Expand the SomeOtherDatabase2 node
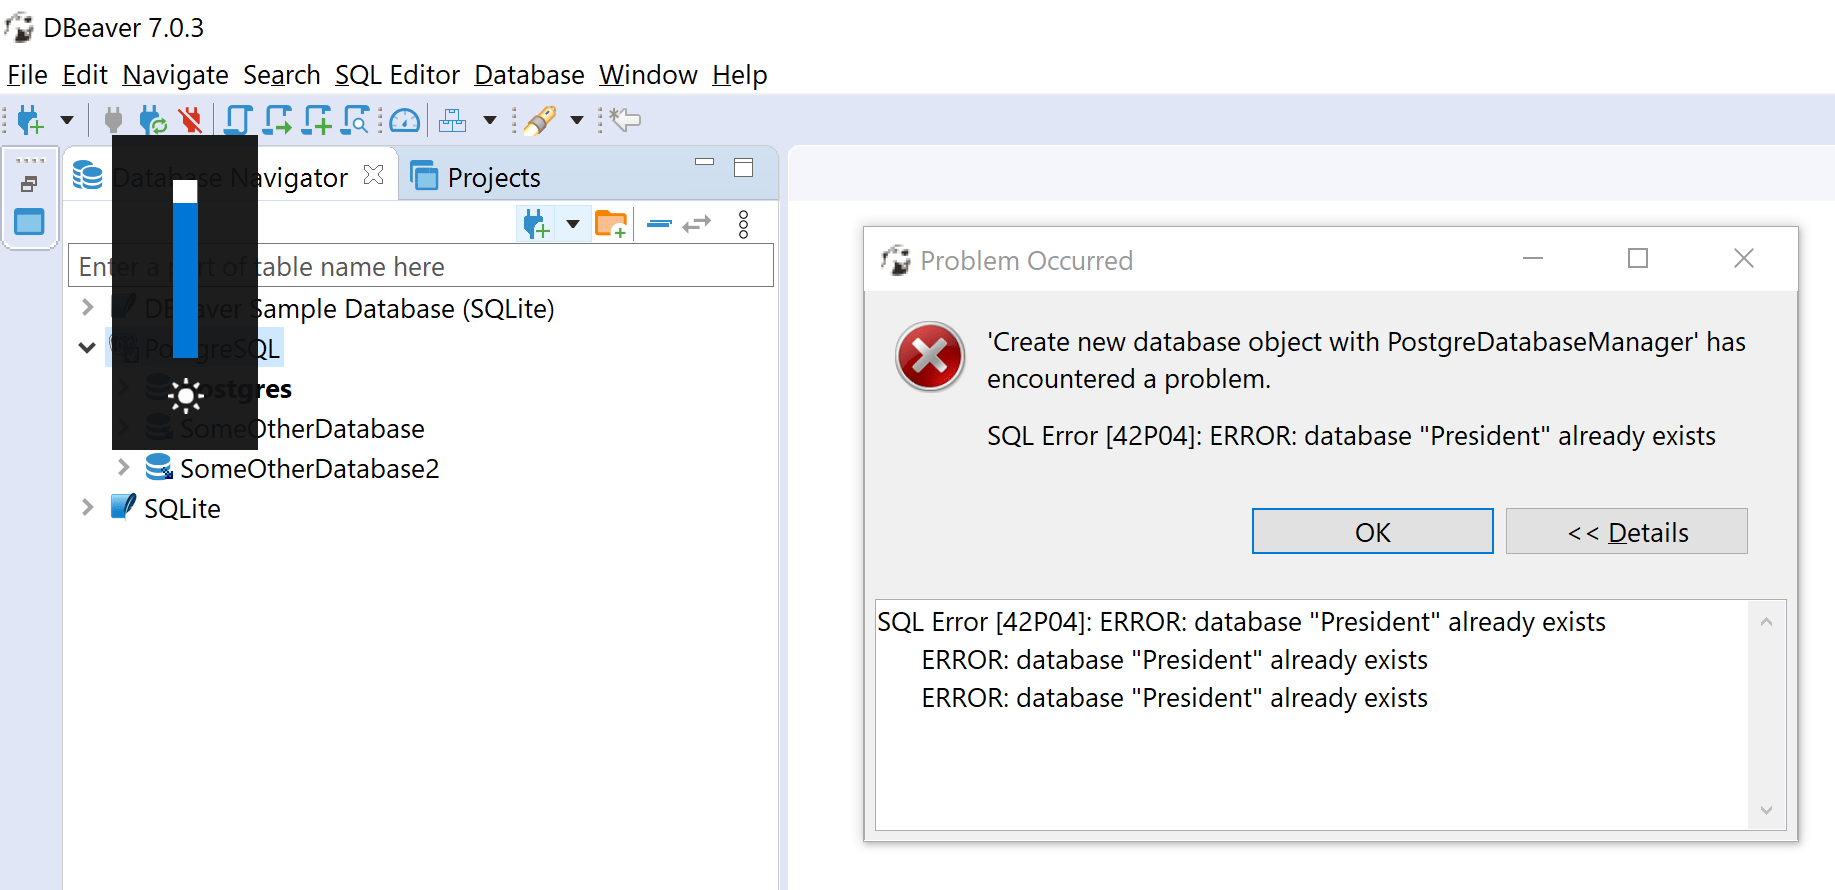Viewport: 1835px width, 890px height. point(123,467)
